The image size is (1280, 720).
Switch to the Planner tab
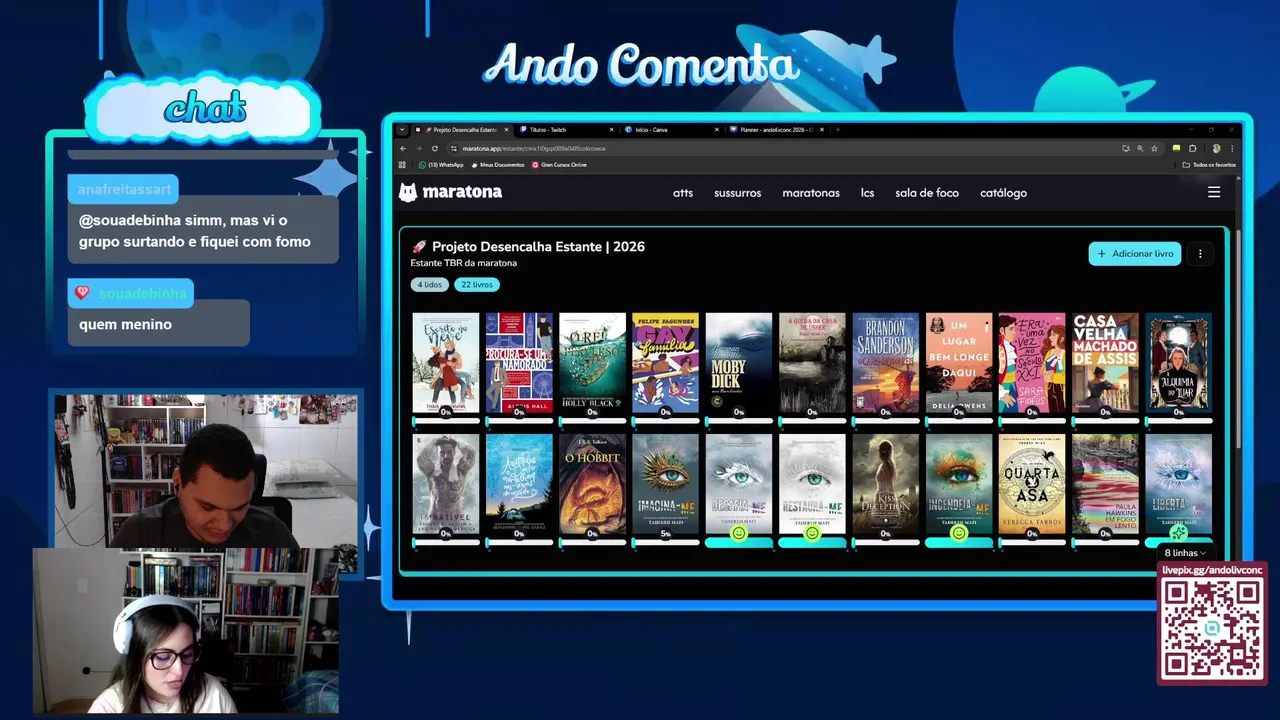coord(775,129)
